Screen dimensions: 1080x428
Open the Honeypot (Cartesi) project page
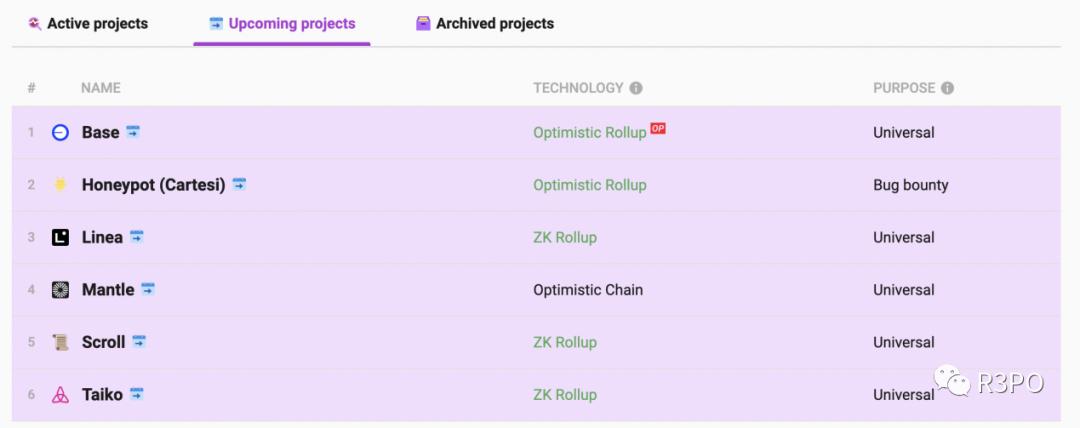[153, 185]
